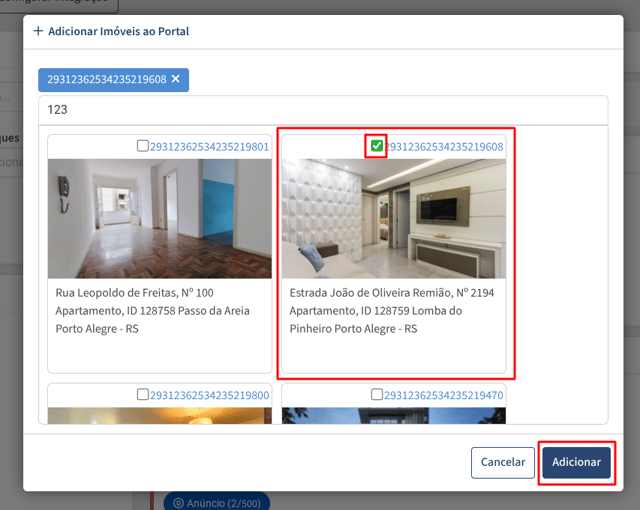Check the box for property 29312362534235219470
Viewport: 640px width, 510px height.
pyautogui.click(x=377, y=394)
